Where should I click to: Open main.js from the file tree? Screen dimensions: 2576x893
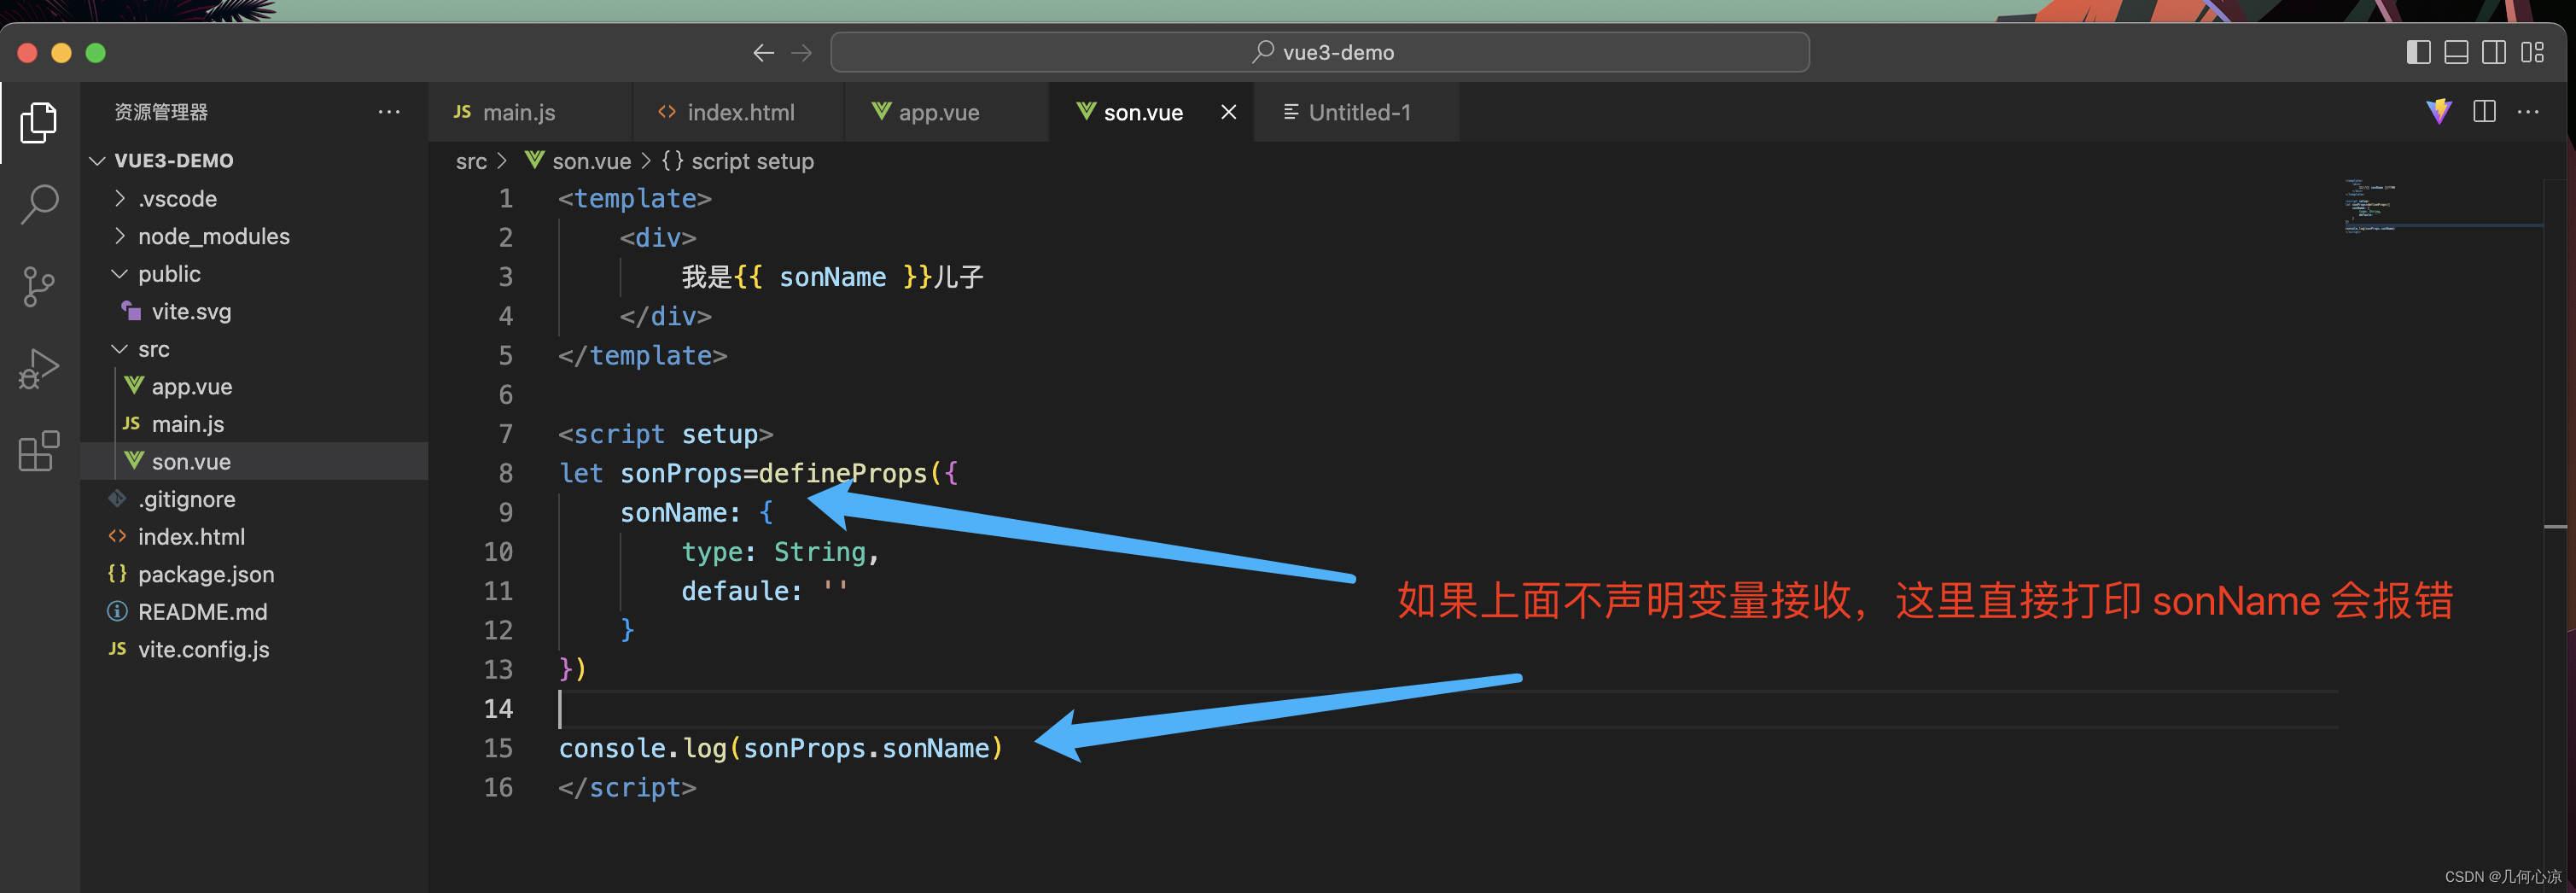[x=254, y=424]
